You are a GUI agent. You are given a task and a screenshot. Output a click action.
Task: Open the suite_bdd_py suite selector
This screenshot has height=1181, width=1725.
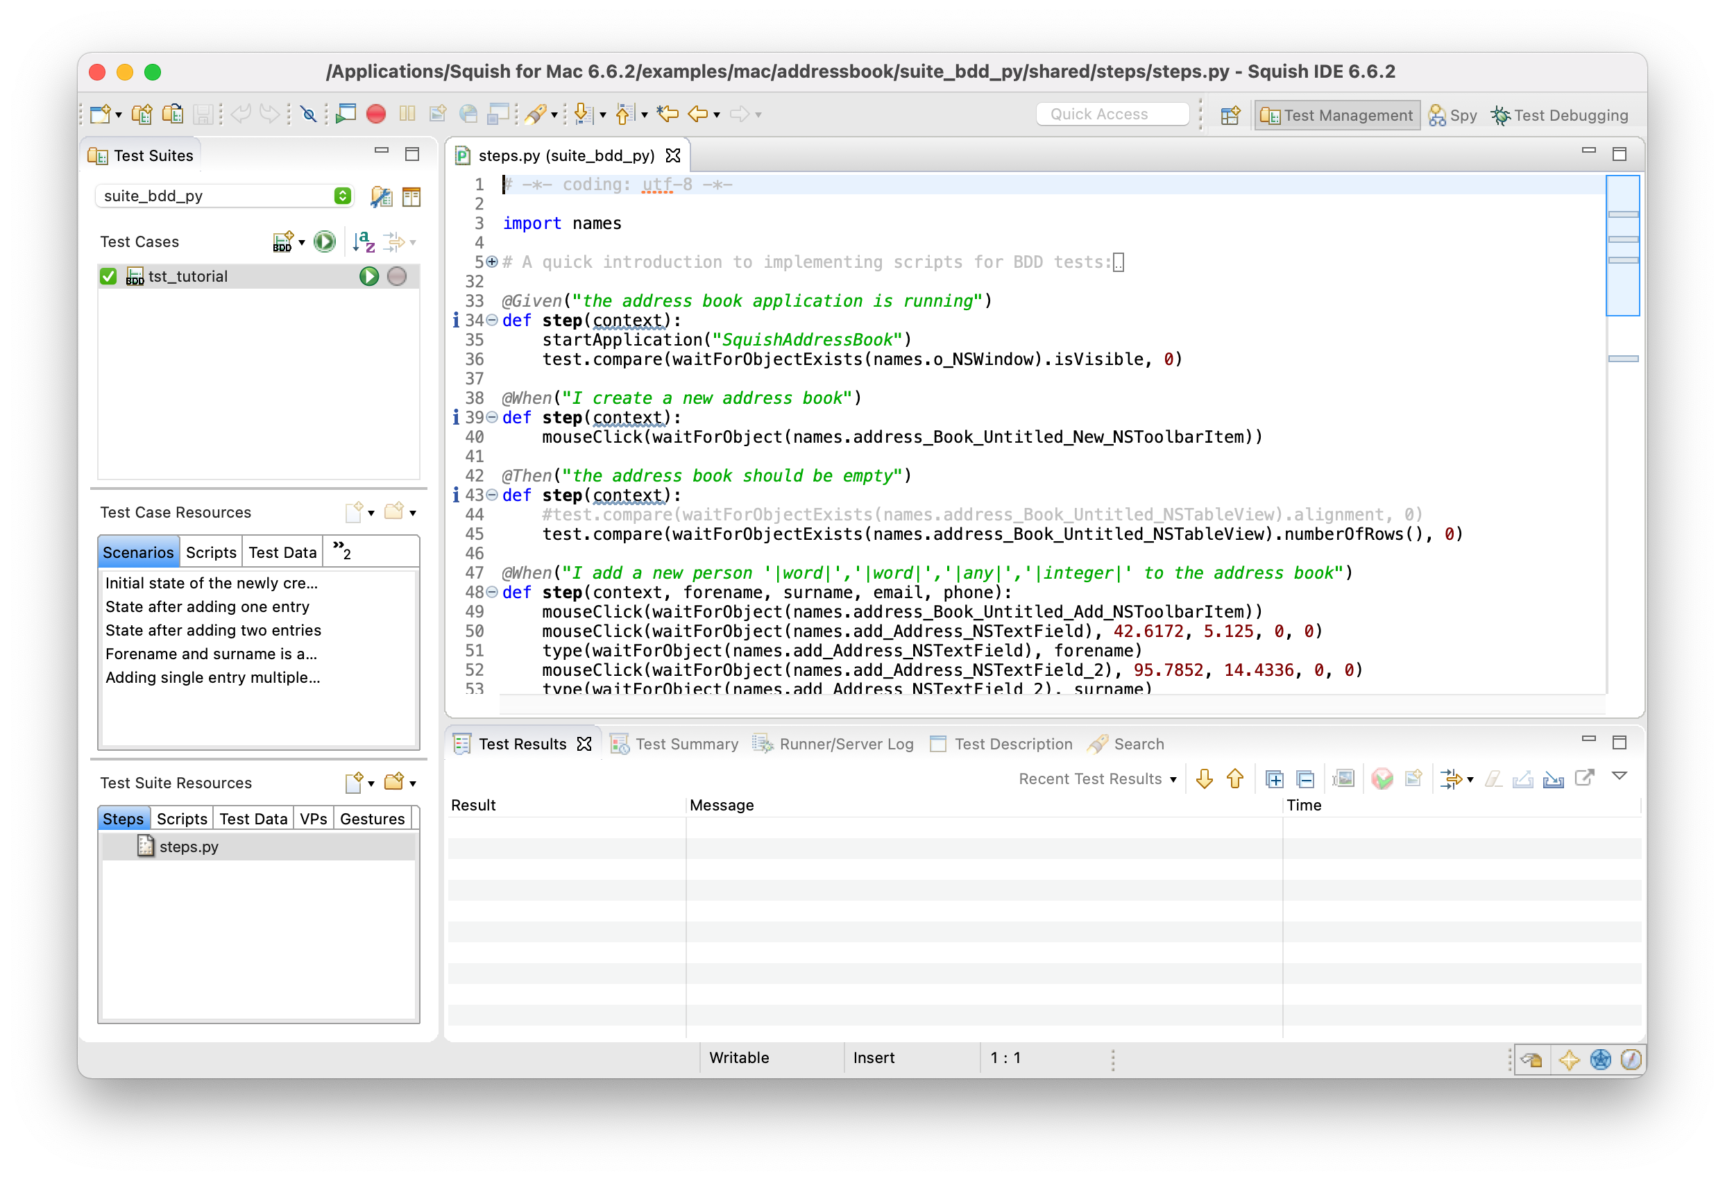coord(224,196)
